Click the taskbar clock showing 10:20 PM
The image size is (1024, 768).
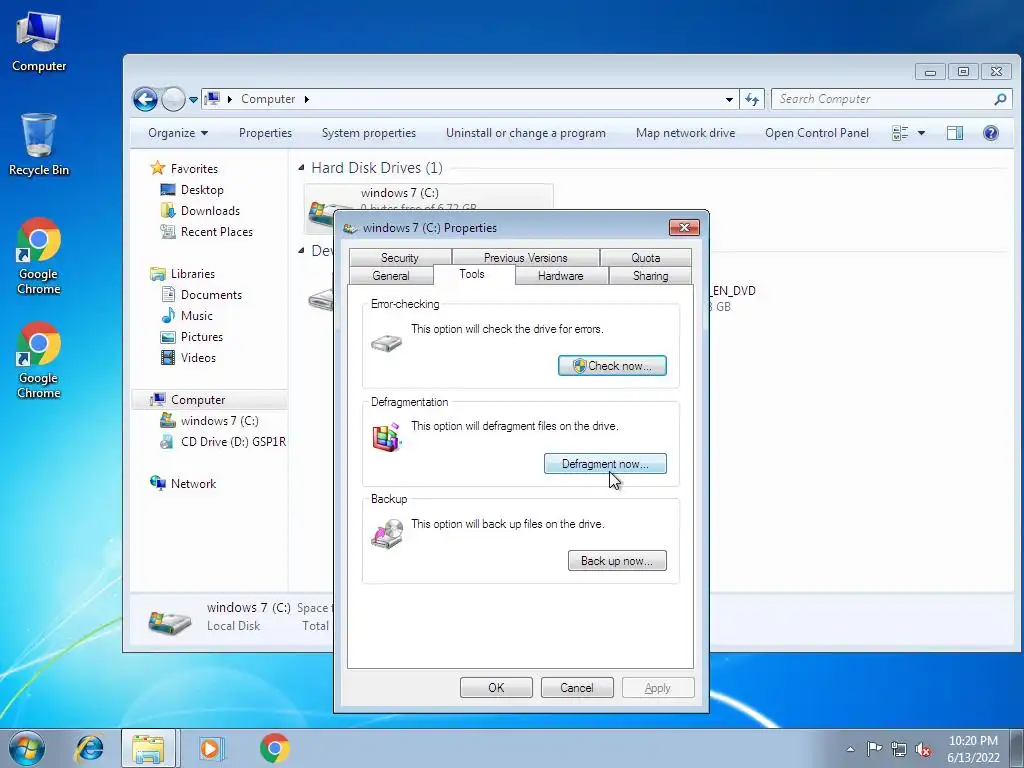click(973, 749)
